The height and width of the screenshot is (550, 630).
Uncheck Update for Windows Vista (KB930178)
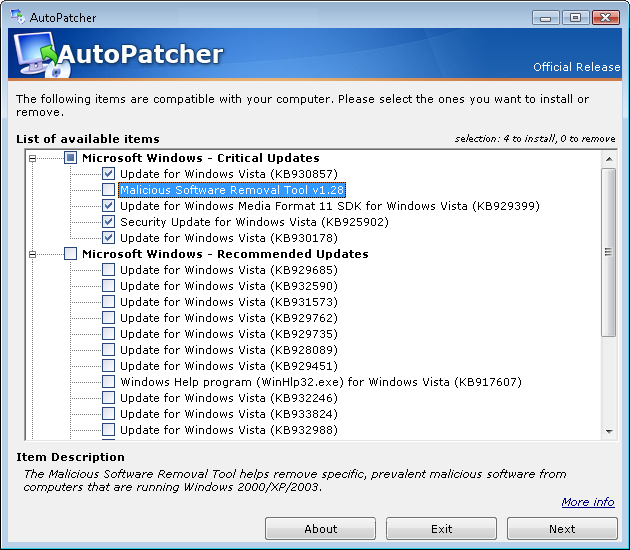point(108,238)
